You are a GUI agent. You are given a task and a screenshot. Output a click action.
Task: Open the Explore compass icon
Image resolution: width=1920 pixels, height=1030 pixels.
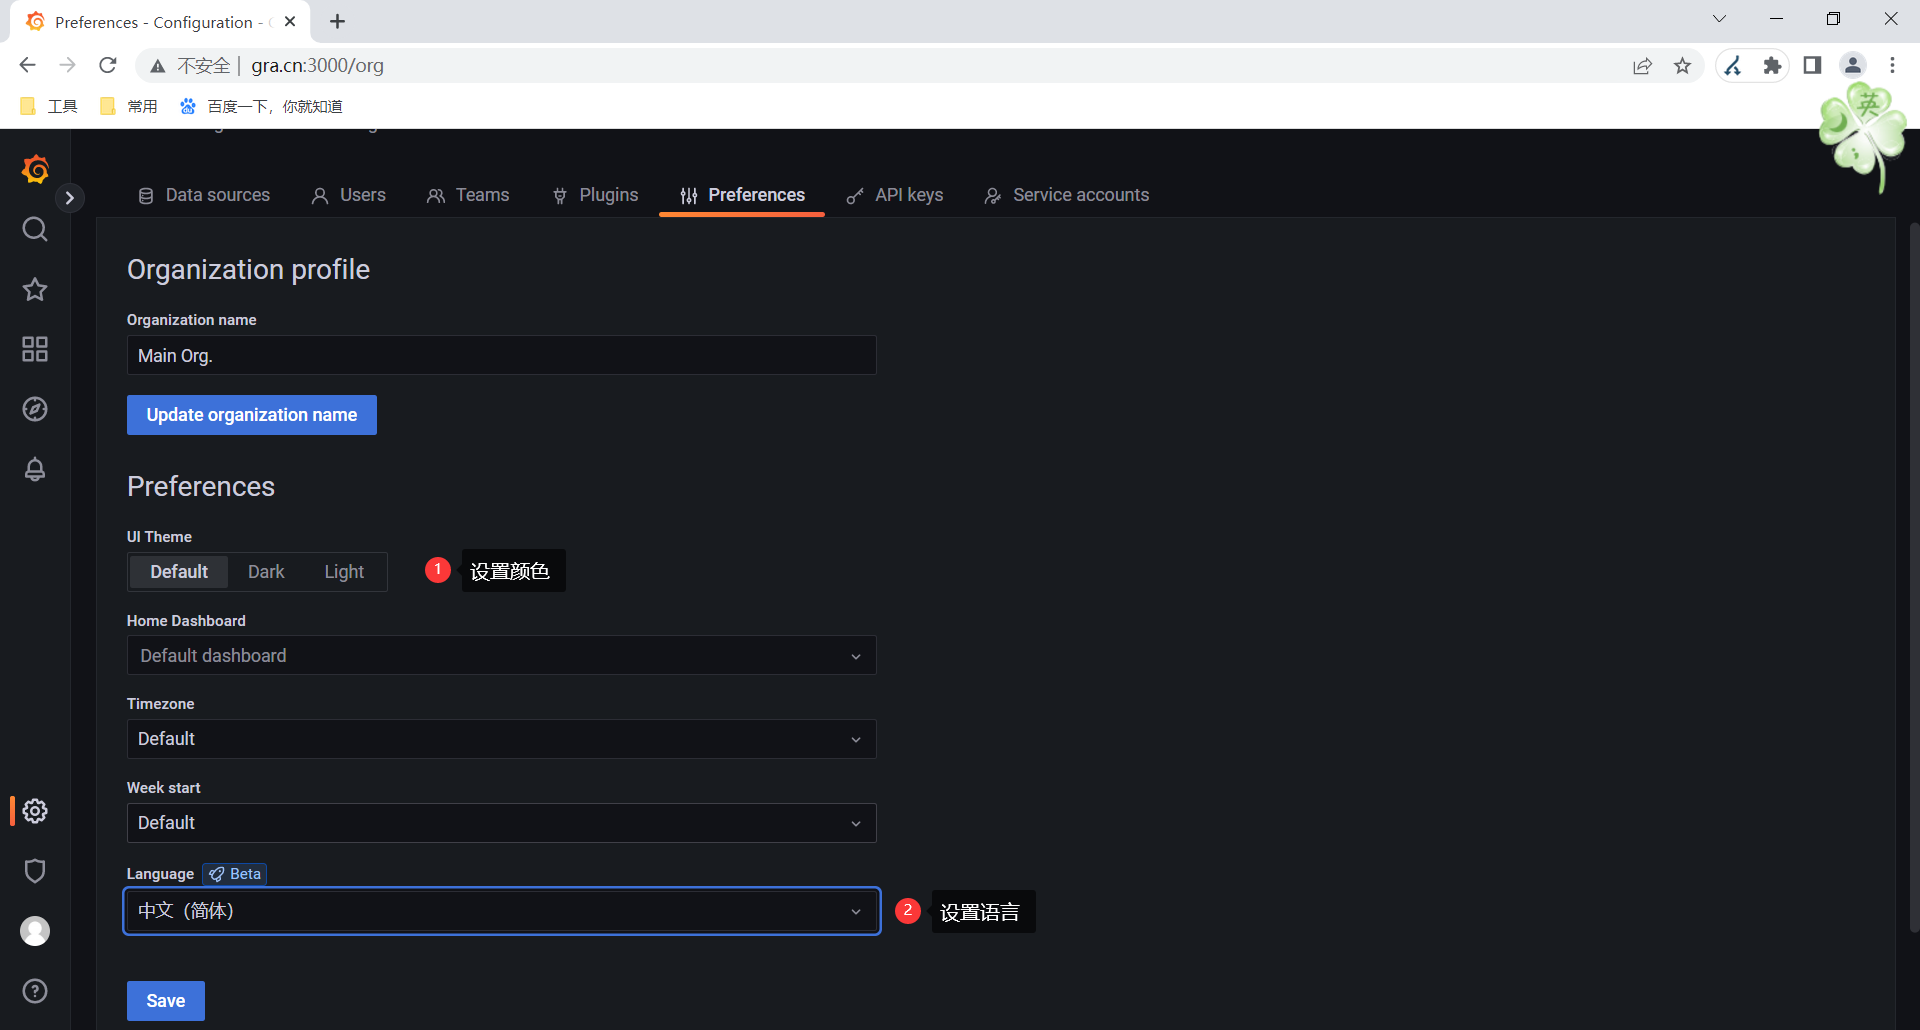[x=35, y=409]
